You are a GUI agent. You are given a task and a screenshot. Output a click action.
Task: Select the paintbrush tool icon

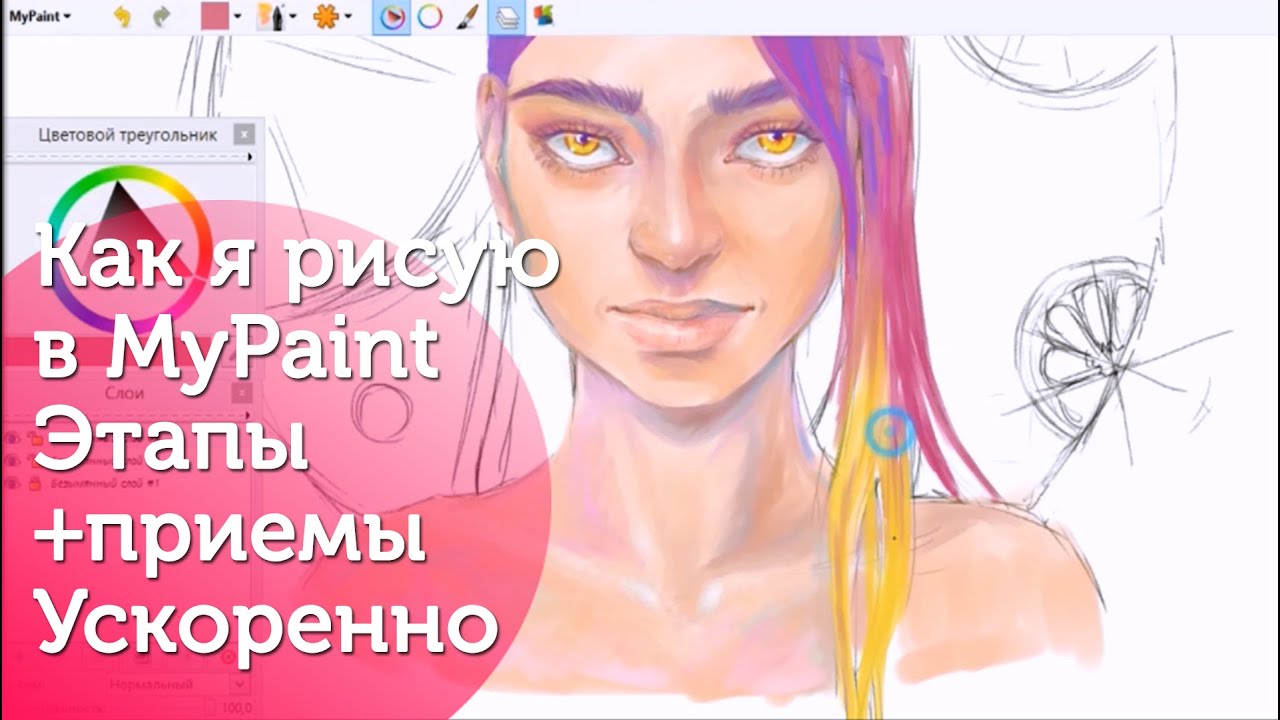pos(467,16)
